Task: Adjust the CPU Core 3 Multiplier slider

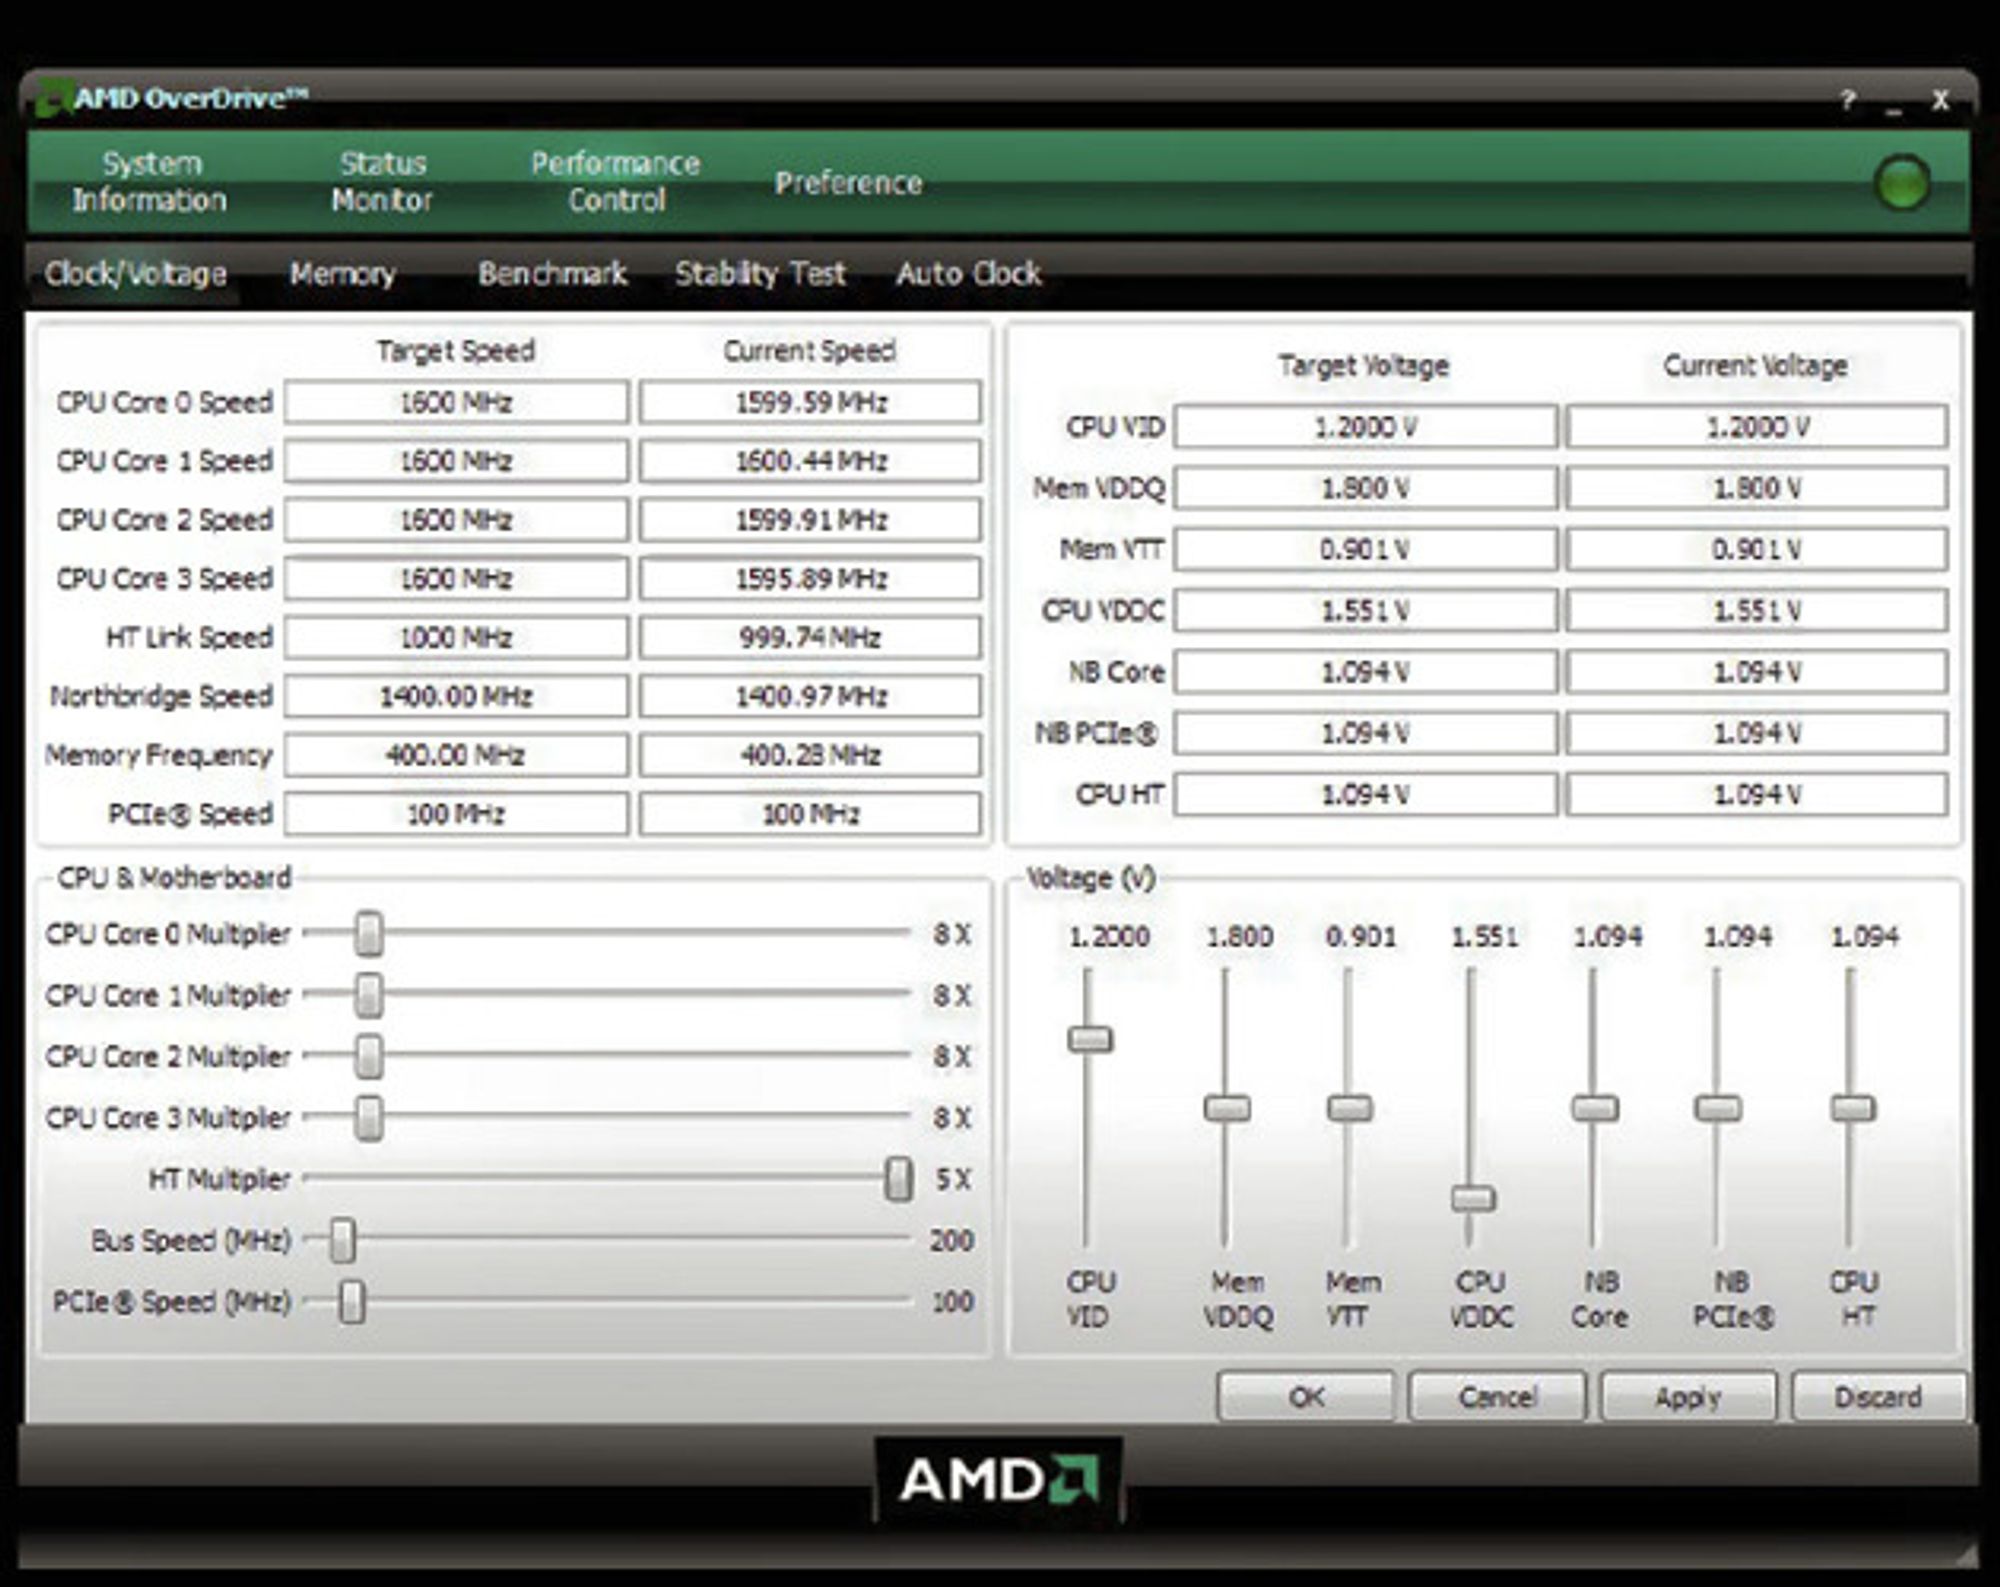Action: pyautogui.click(x=369, y=1118)
